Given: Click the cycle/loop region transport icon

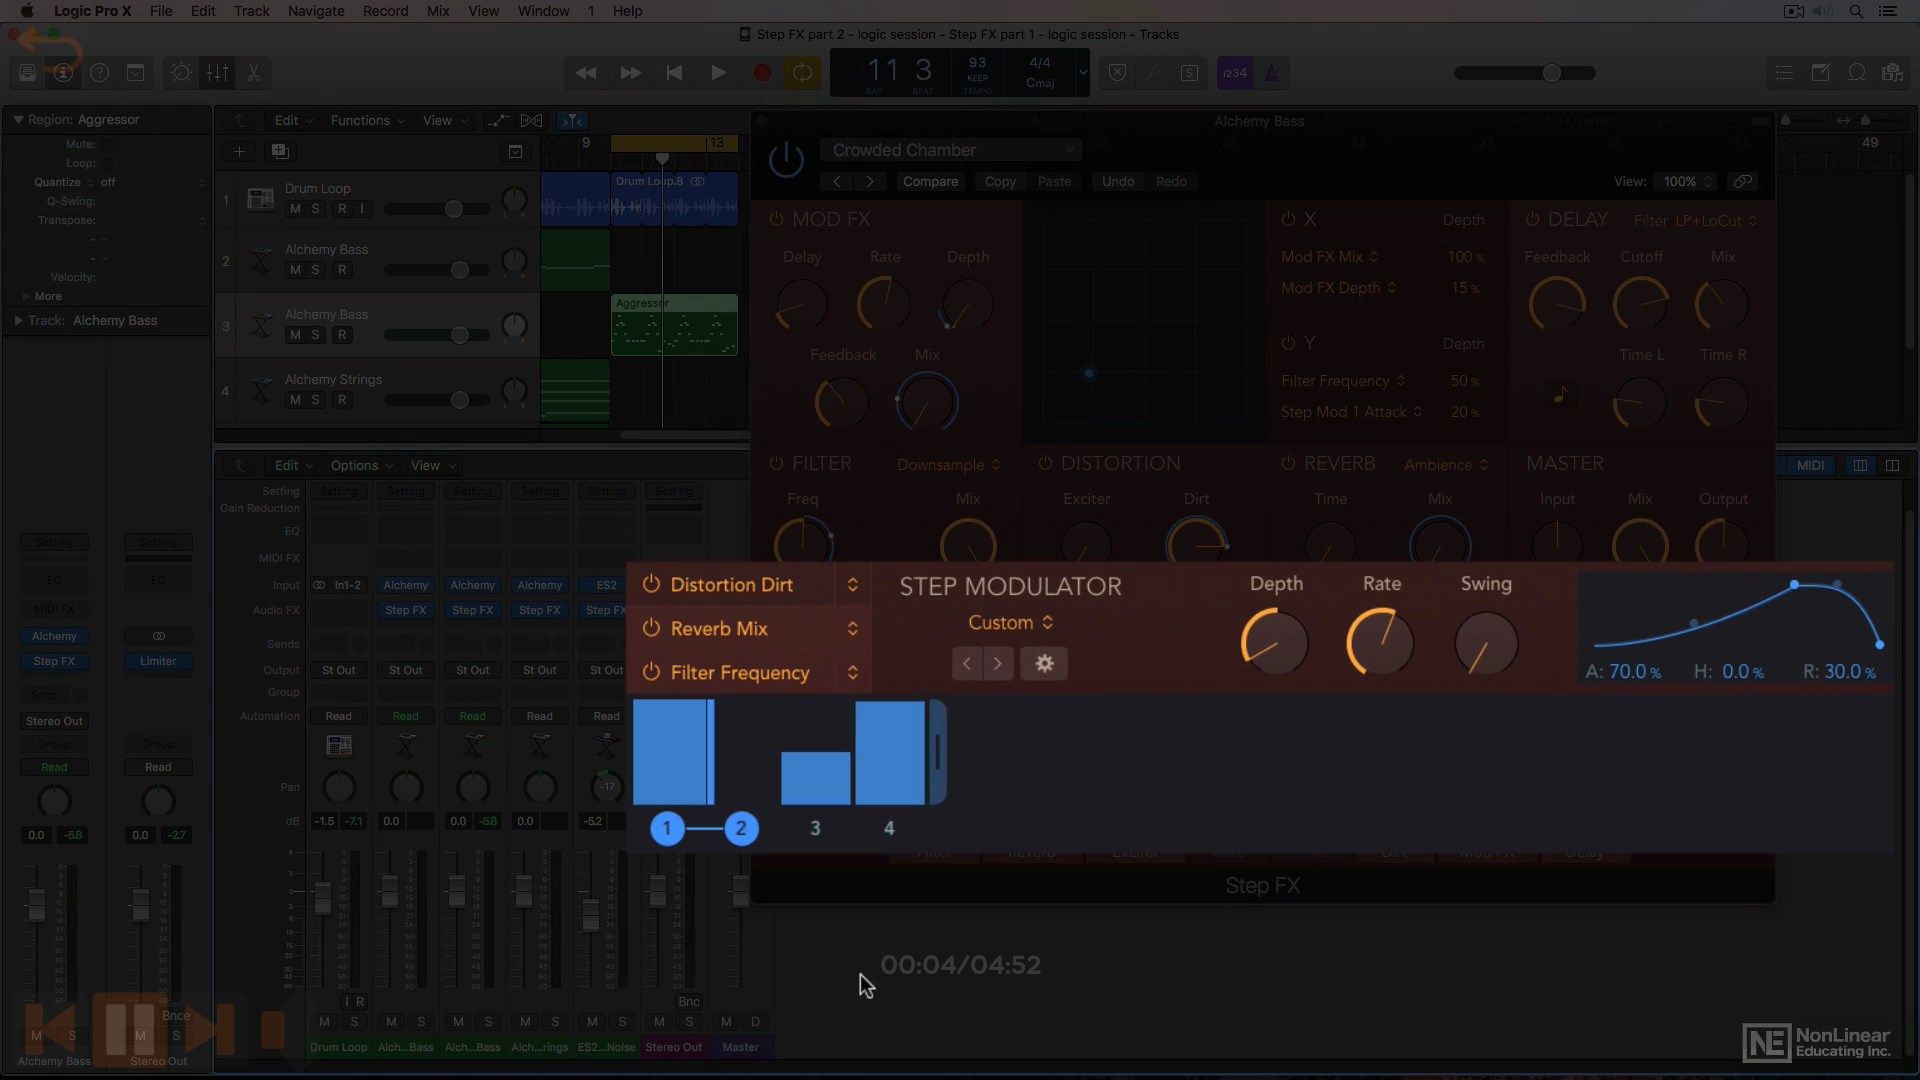Looking at the screenshot, I should [x=802, y=73].
